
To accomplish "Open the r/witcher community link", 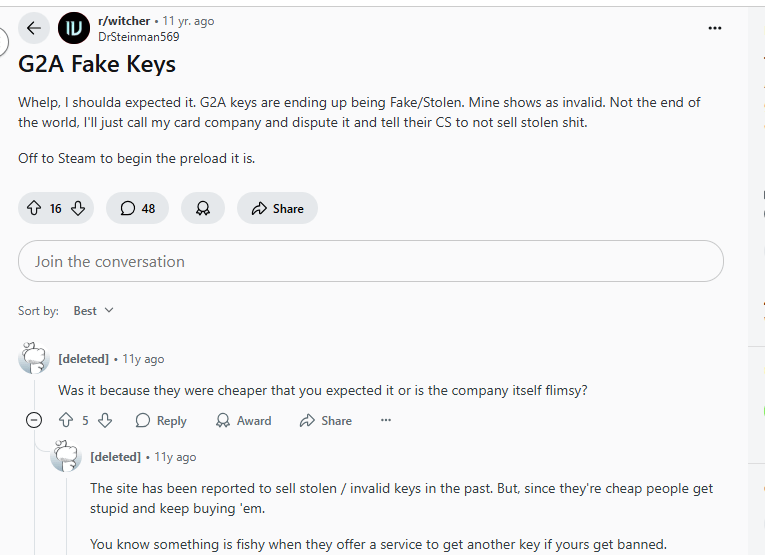I will [x=121, y=21].
